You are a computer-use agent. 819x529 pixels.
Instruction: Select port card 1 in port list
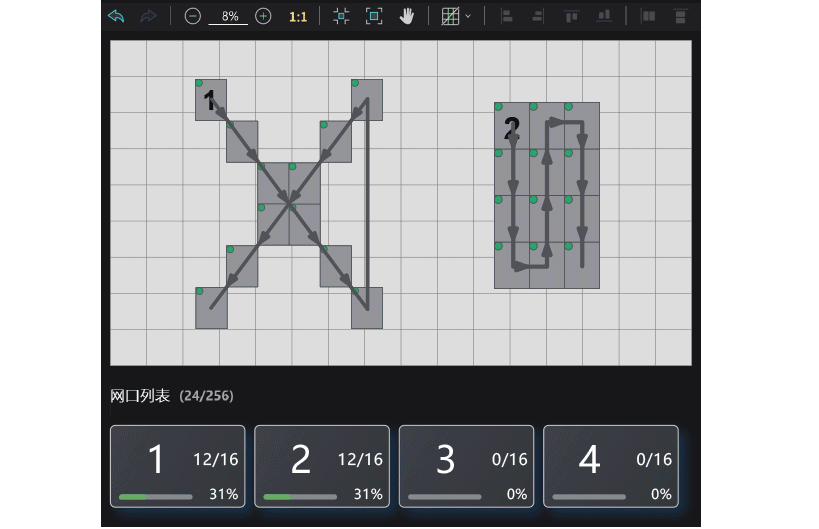177,466
